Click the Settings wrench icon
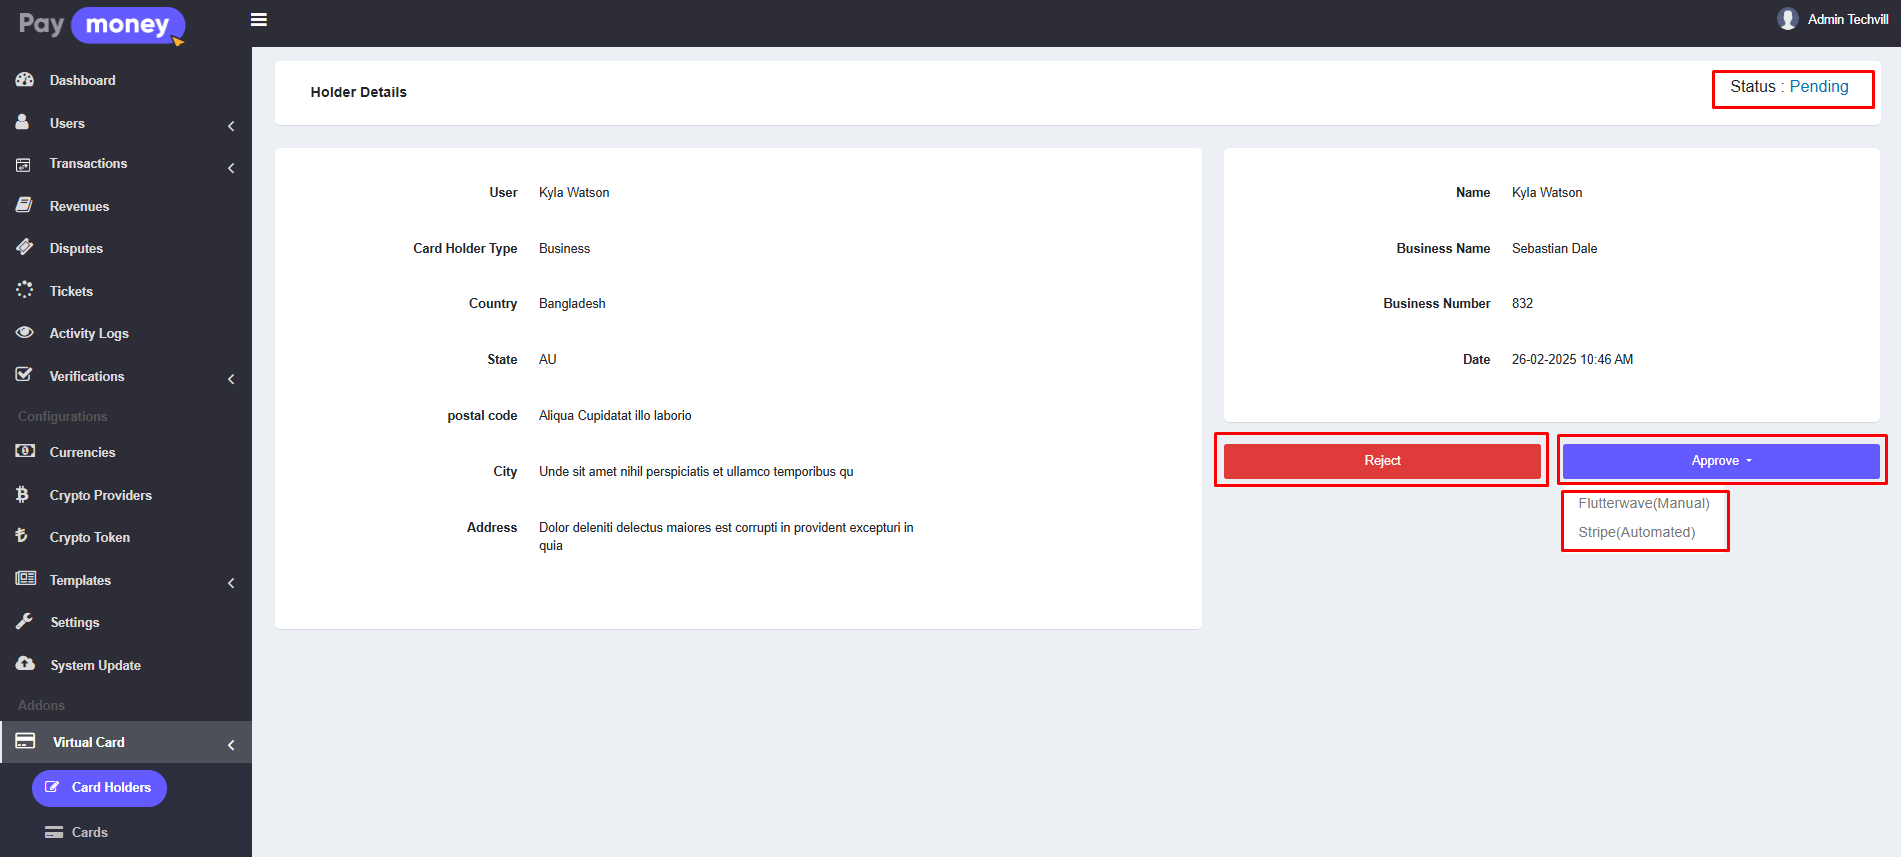 (x=25, y=621)
